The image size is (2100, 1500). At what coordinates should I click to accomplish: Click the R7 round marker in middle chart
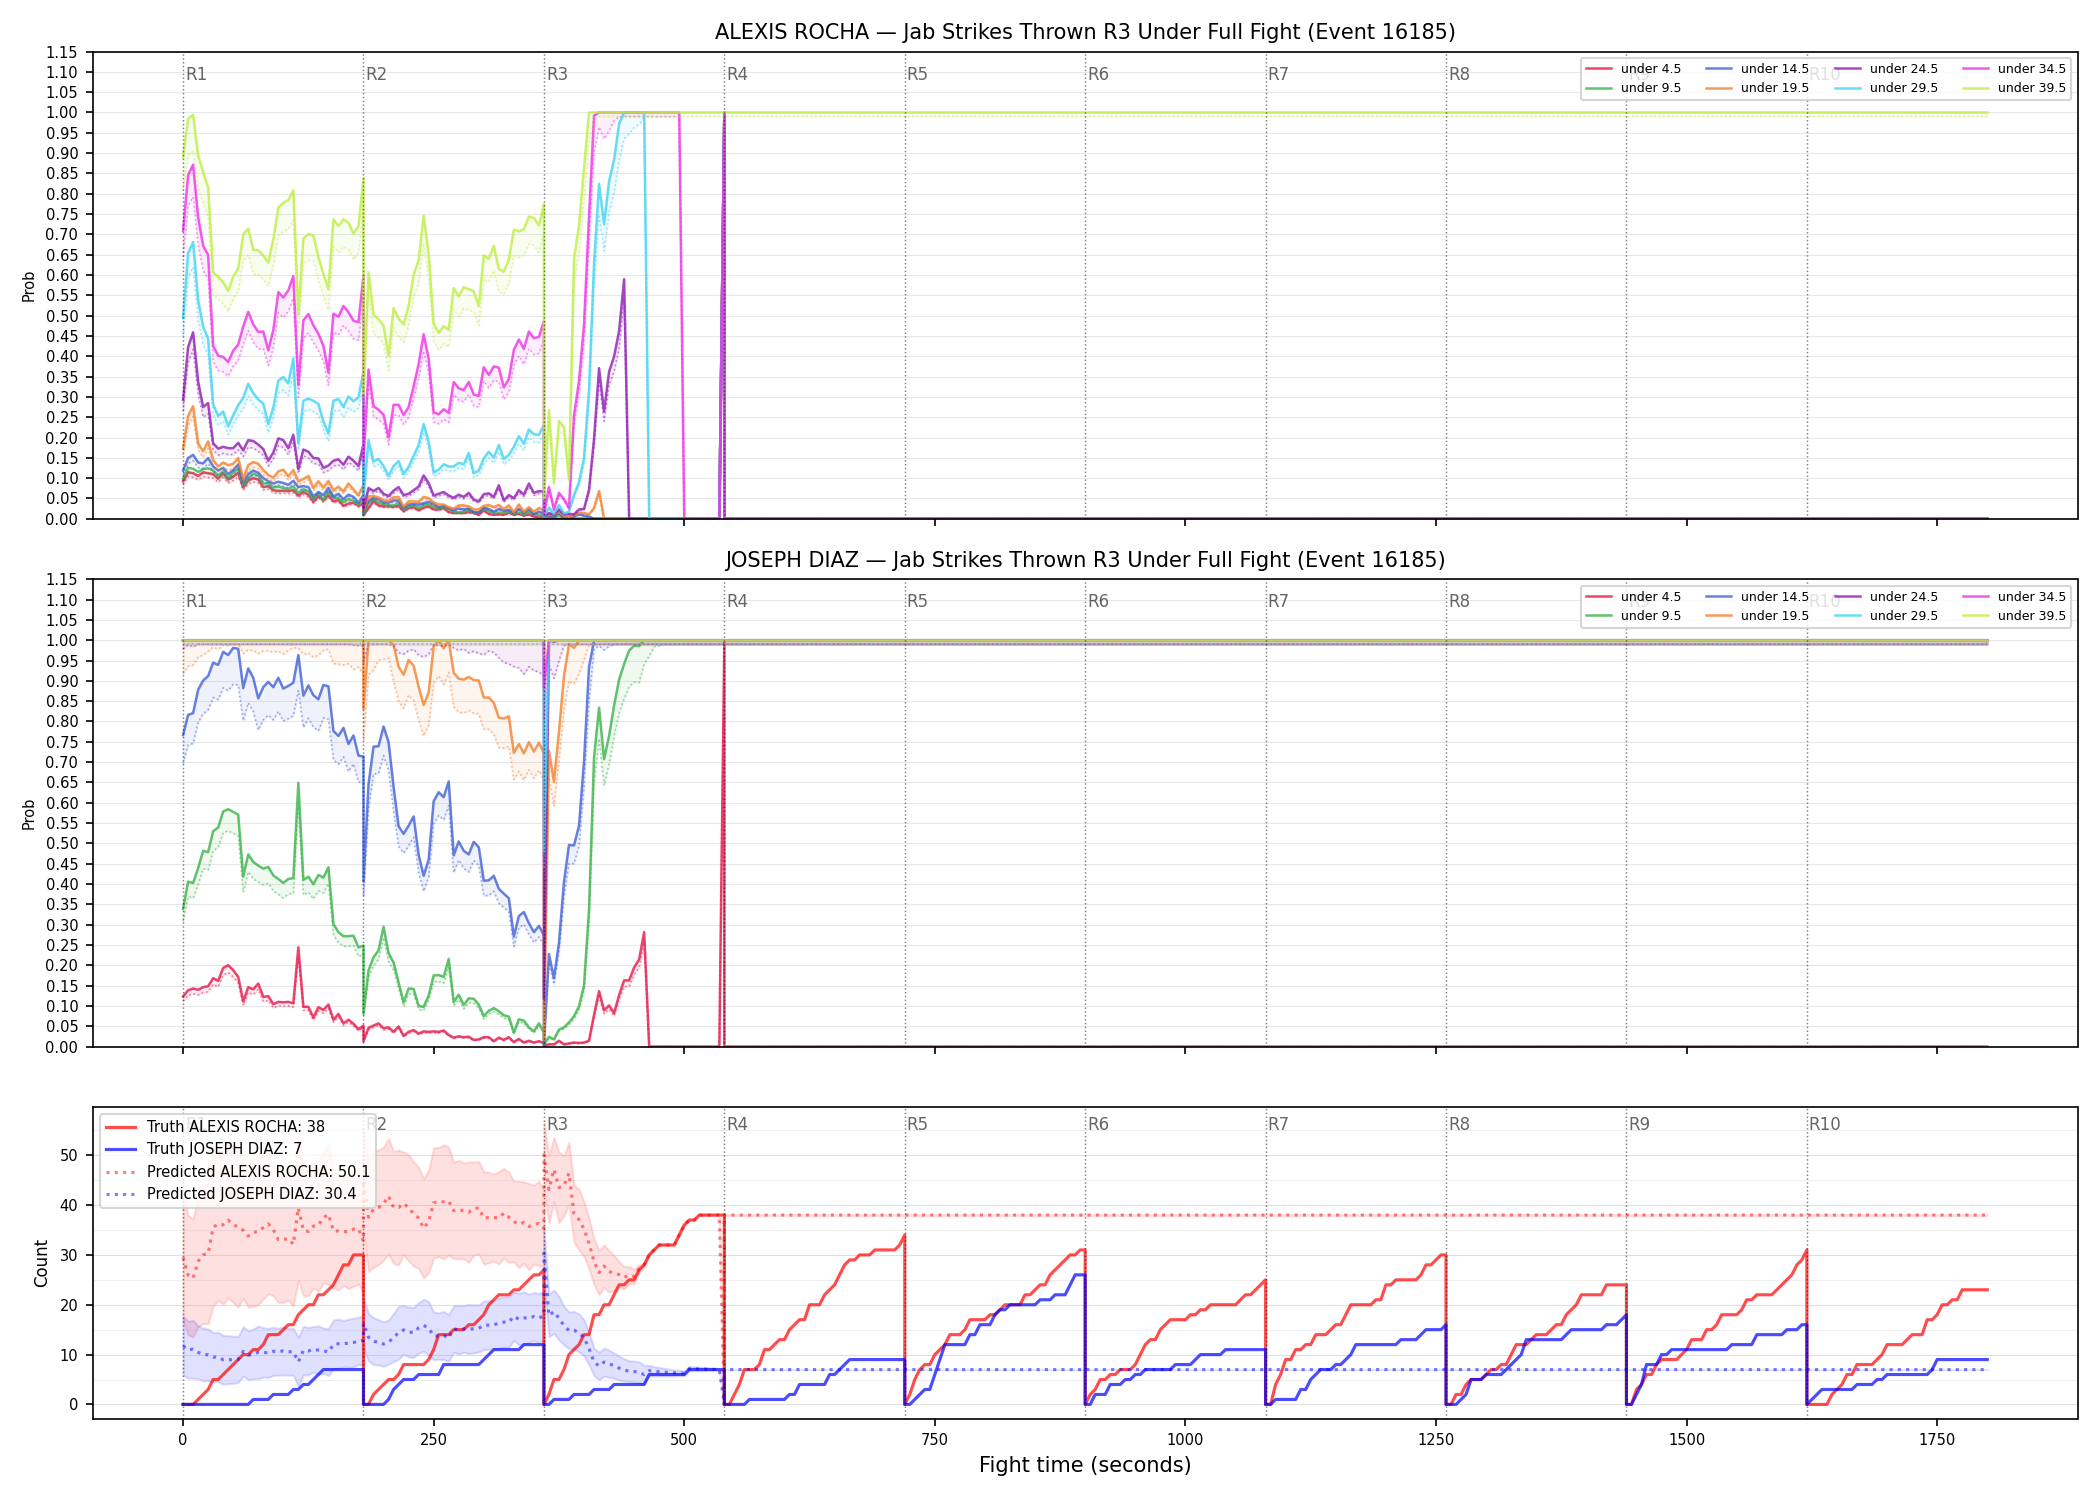click(x=1278, y=601)
